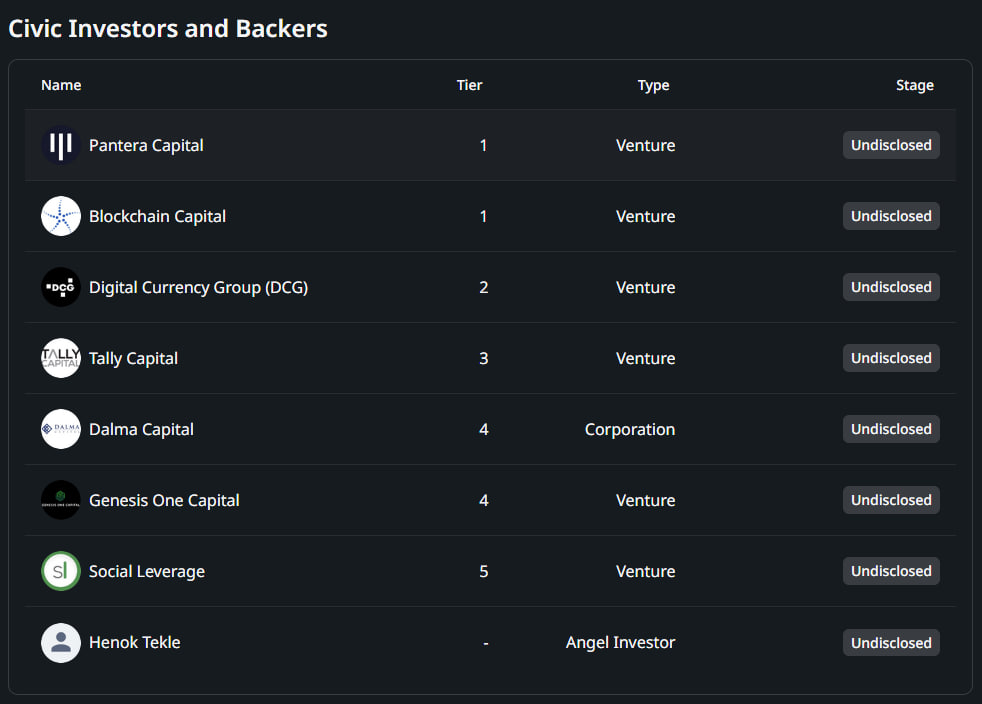This screenshot has width=982, height=704.
Task: Click Venture type in Genesis One Capital row
Action: [x=646, y=500]
